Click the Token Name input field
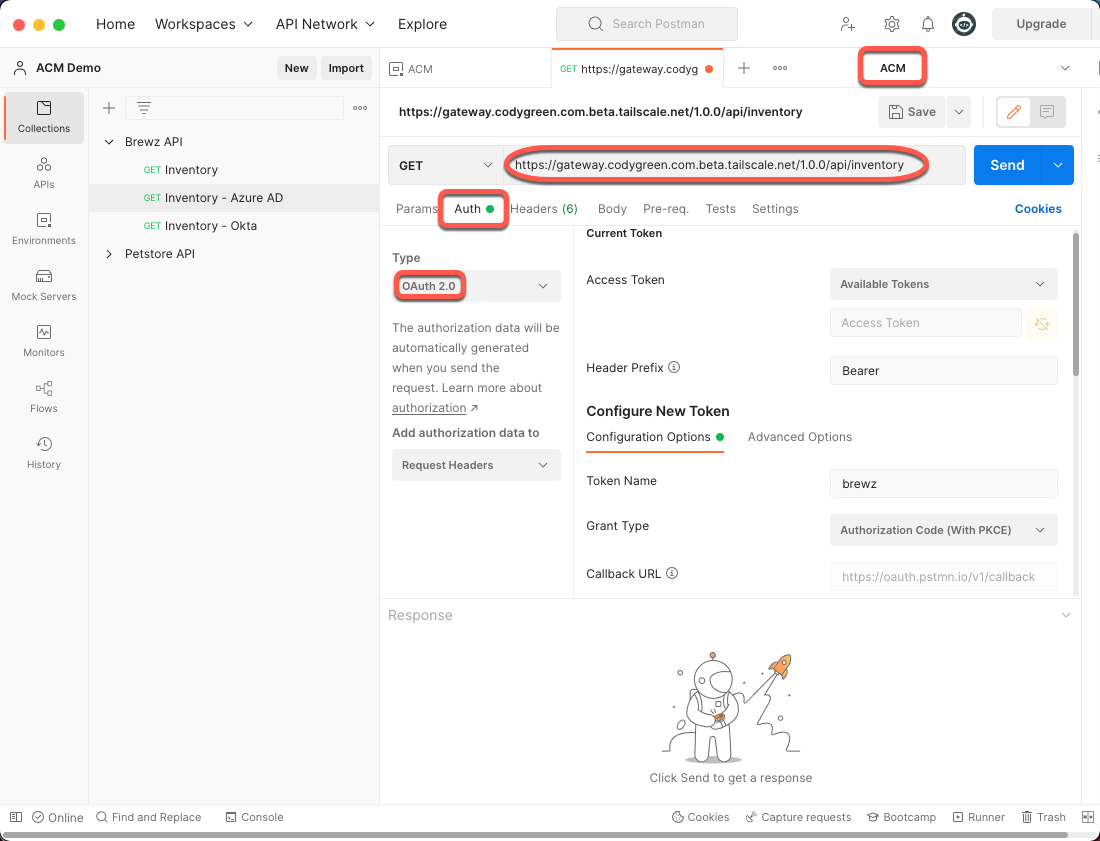 pyautogui.click(x=943, y=483)
